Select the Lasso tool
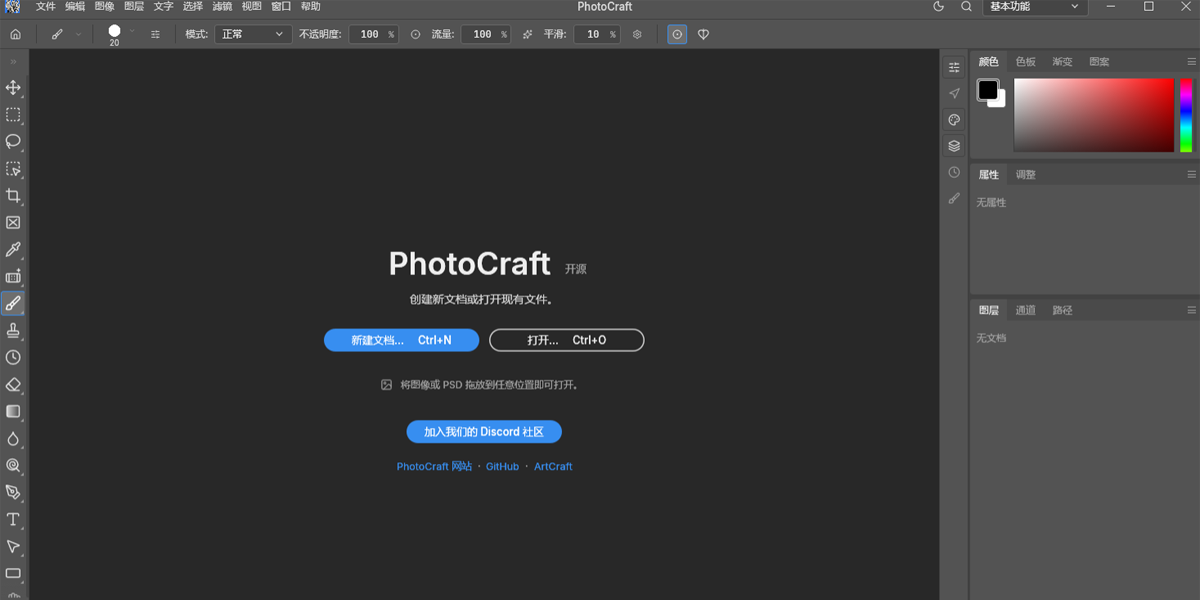 [13, 142]
